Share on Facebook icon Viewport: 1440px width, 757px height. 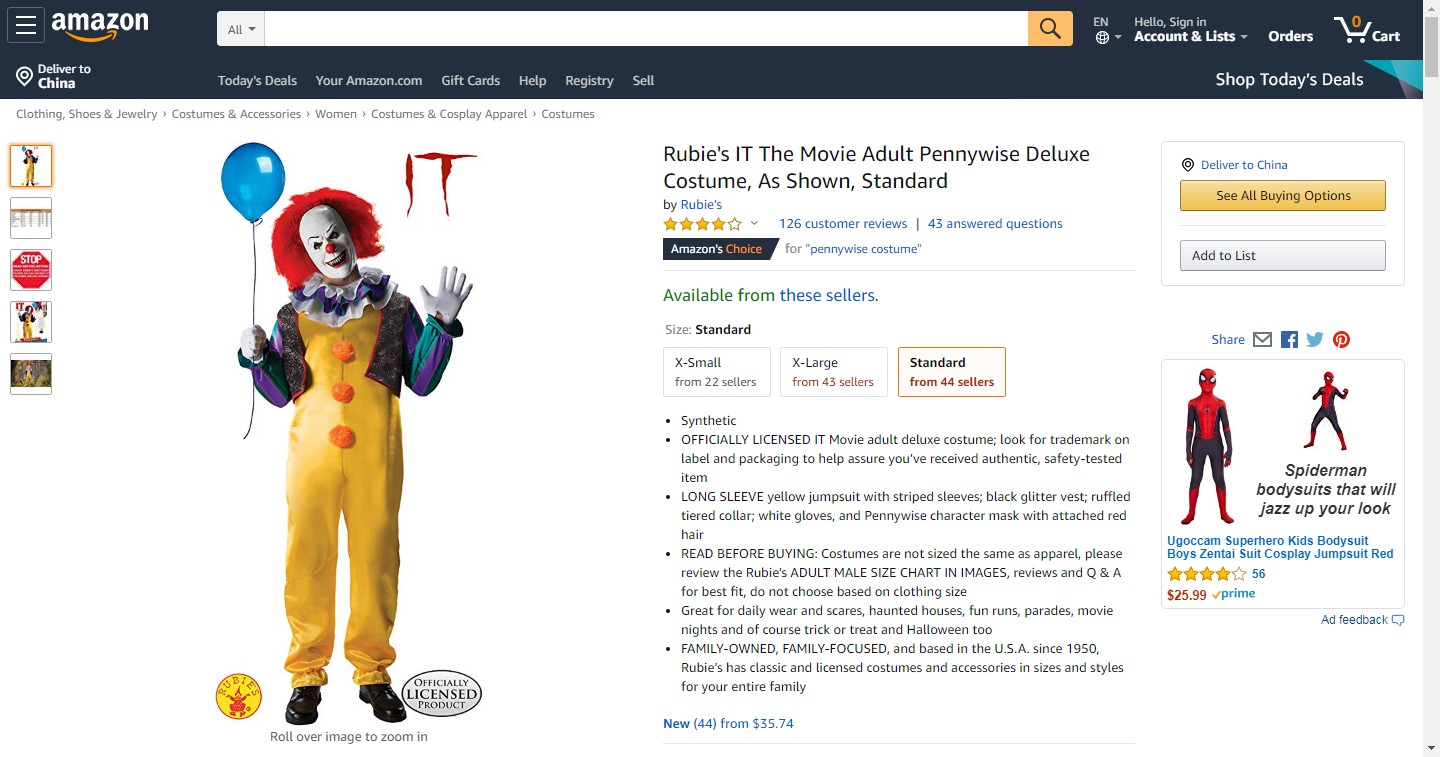click(x=1289, y=339)
